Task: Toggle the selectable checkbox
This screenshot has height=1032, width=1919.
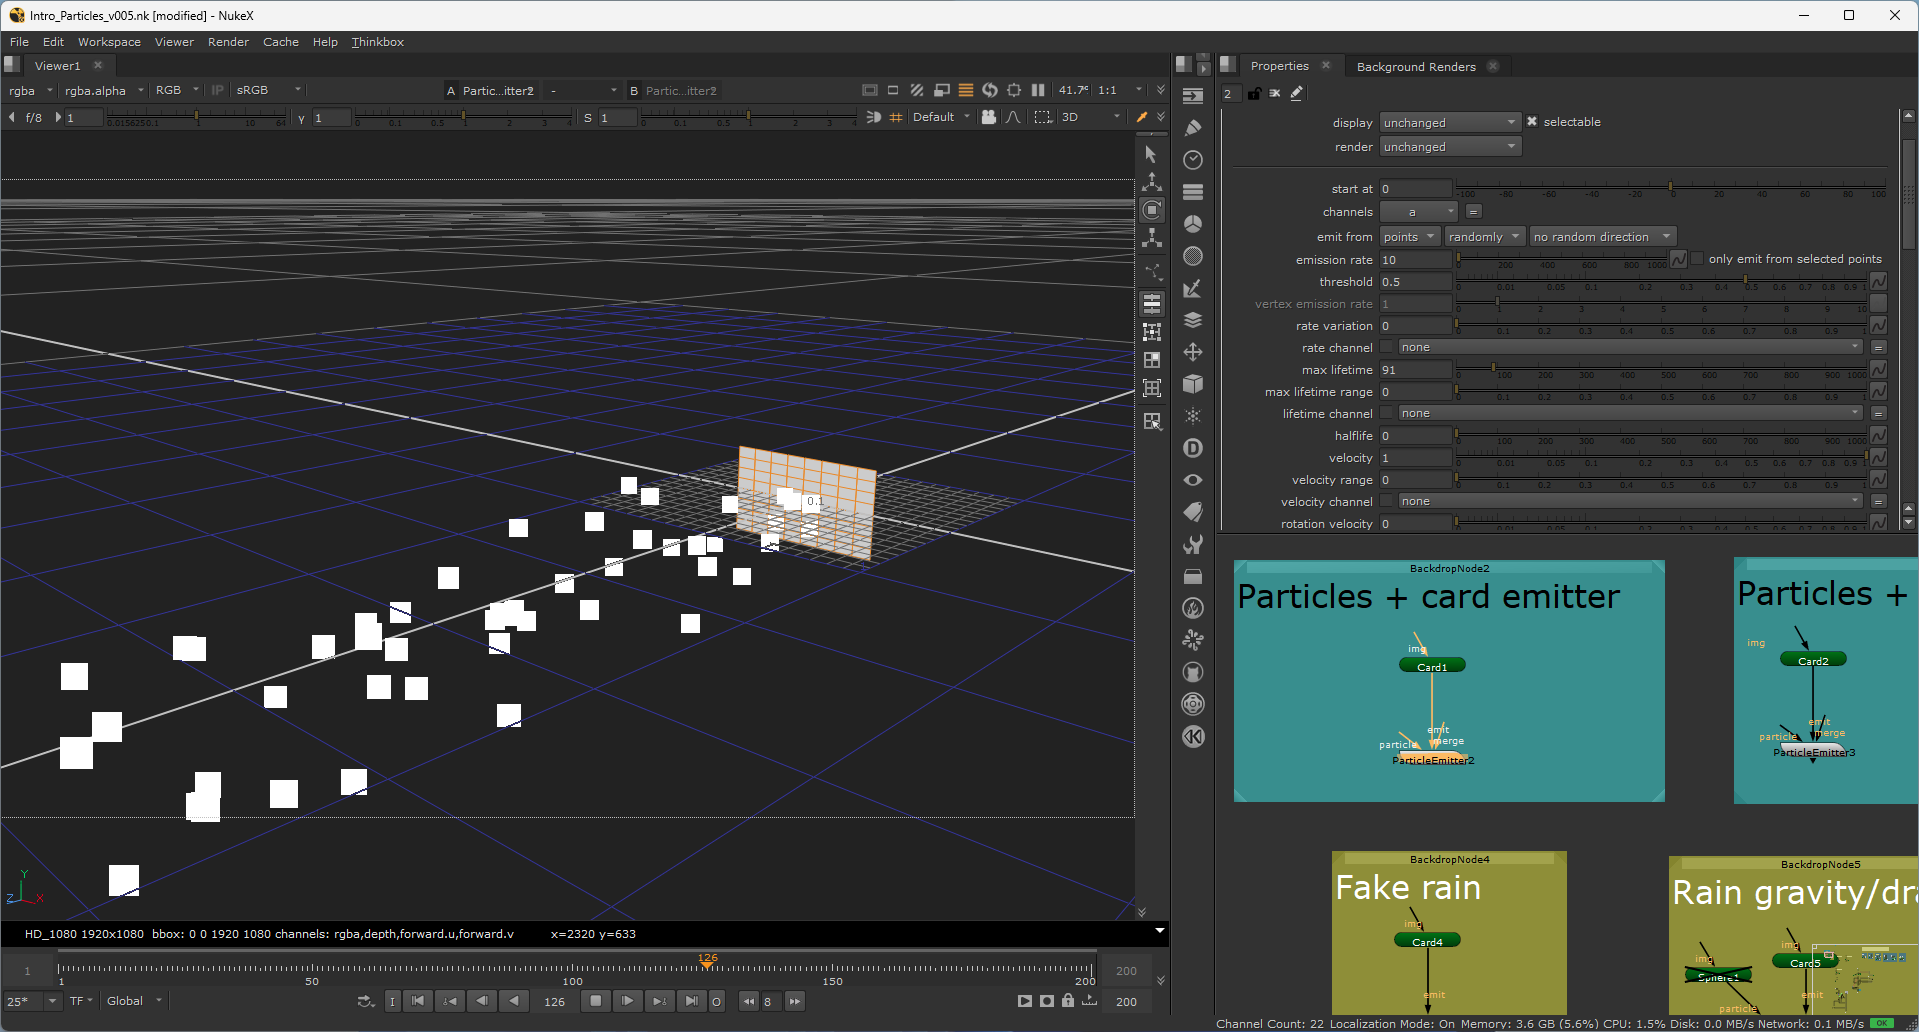Action: [x=1532, y=122]
